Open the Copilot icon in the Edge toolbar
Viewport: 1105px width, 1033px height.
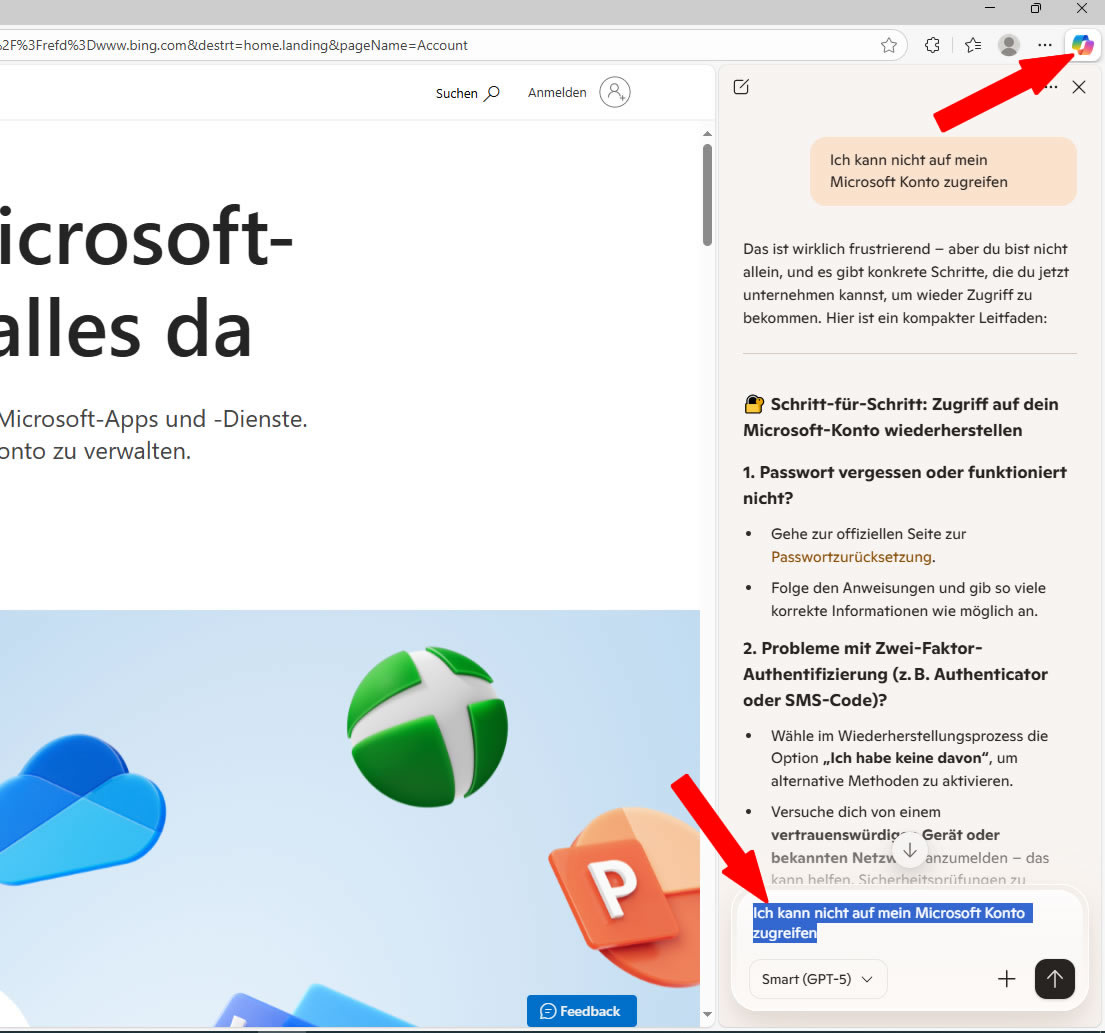[1082, 46]
